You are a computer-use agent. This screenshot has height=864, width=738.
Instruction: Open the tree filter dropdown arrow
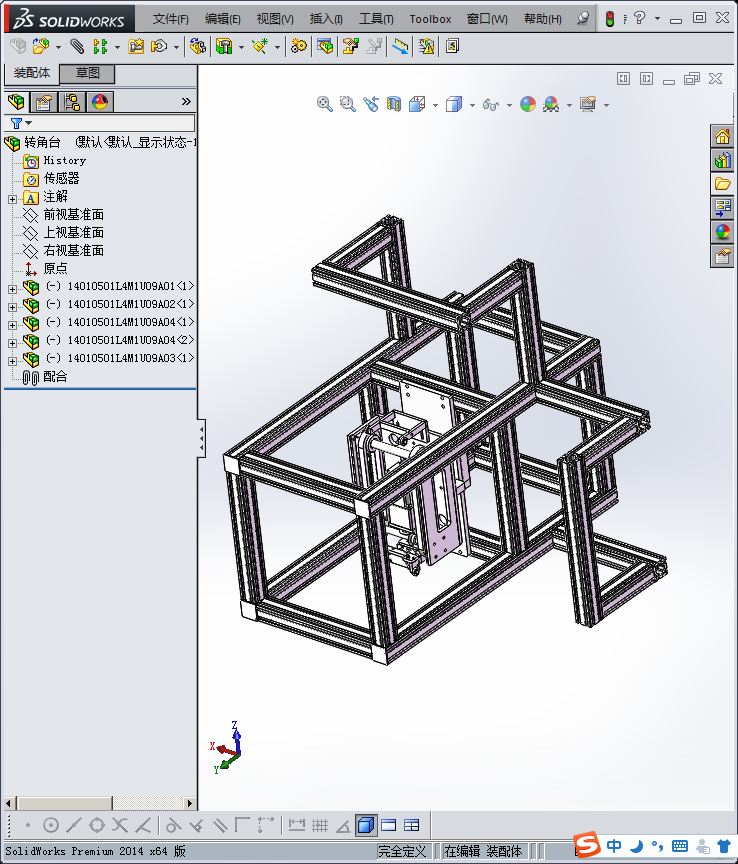coord(29,123)
